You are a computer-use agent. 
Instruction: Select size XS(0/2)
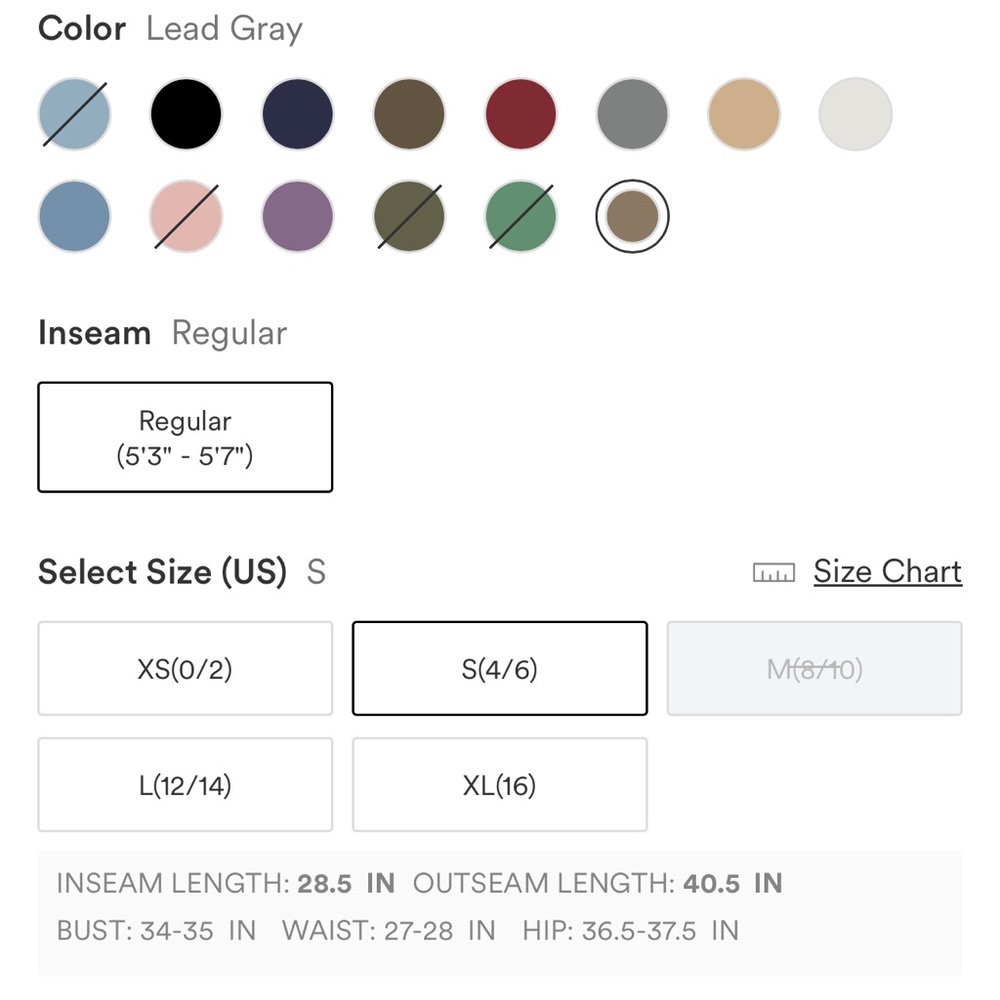(x=185, y=668)
